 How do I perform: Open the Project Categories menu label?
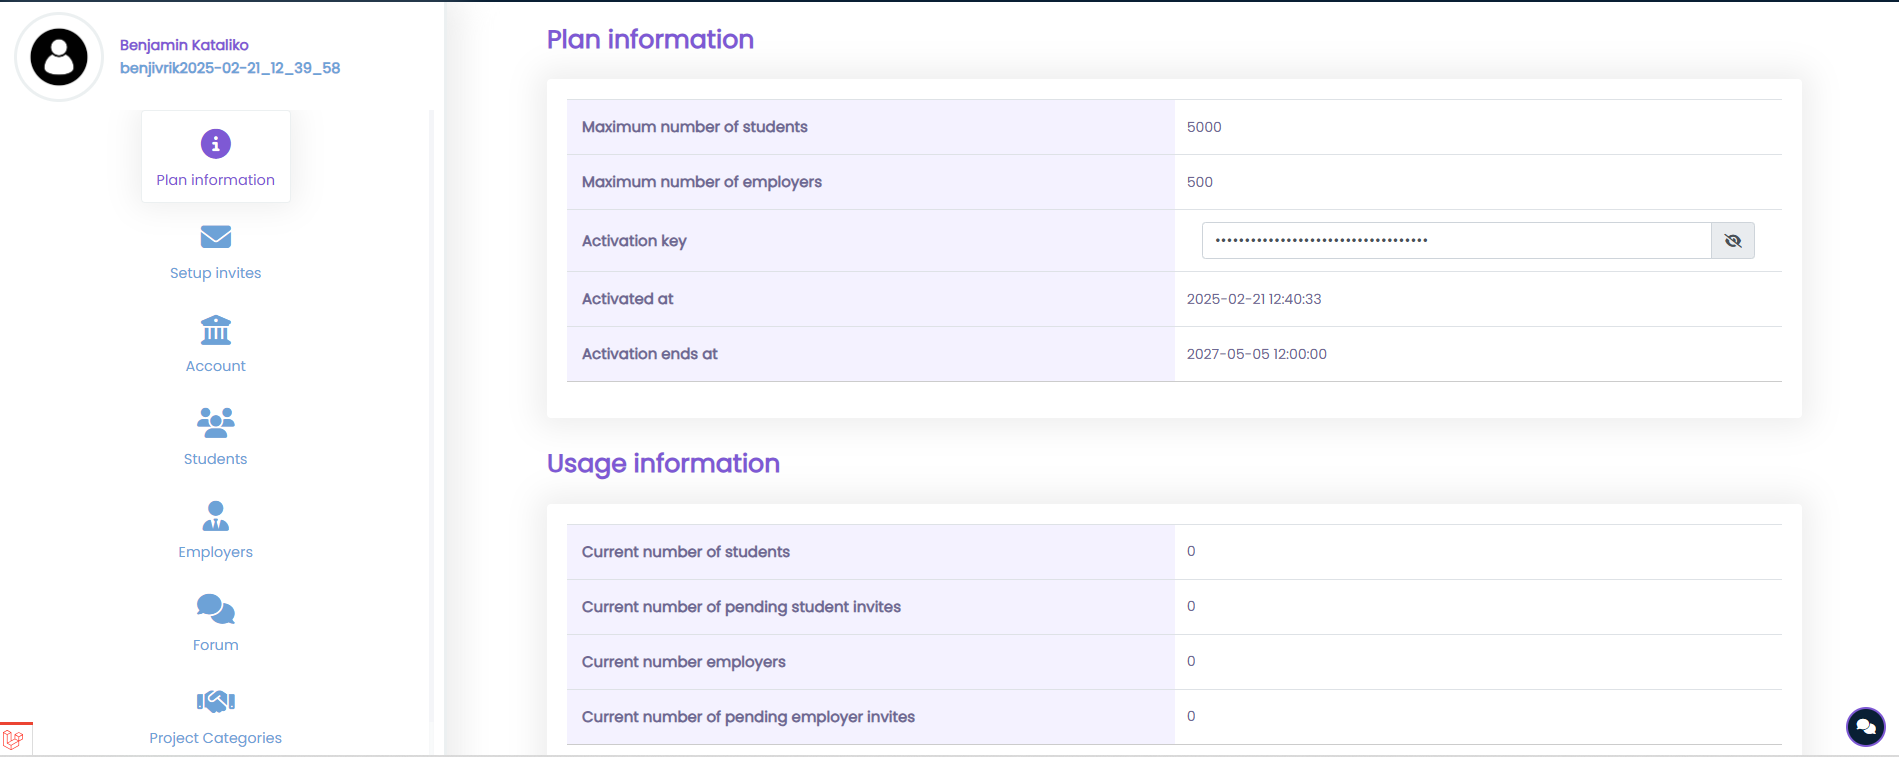pyautogui.click(x=216, y=738)
